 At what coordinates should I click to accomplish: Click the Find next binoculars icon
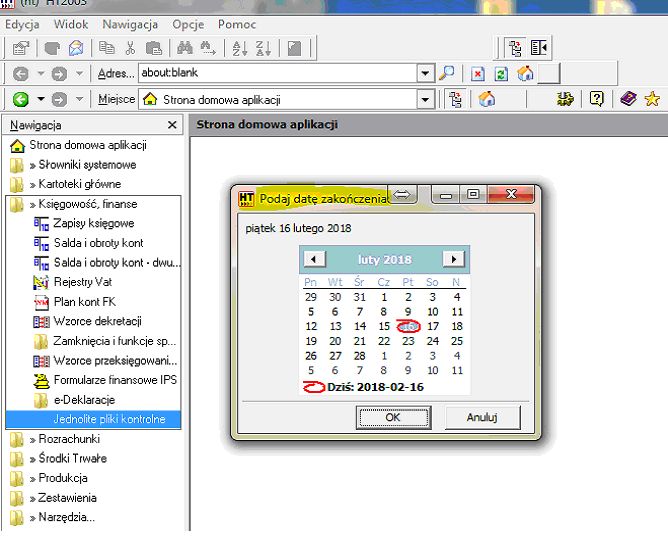coord(208,48)
